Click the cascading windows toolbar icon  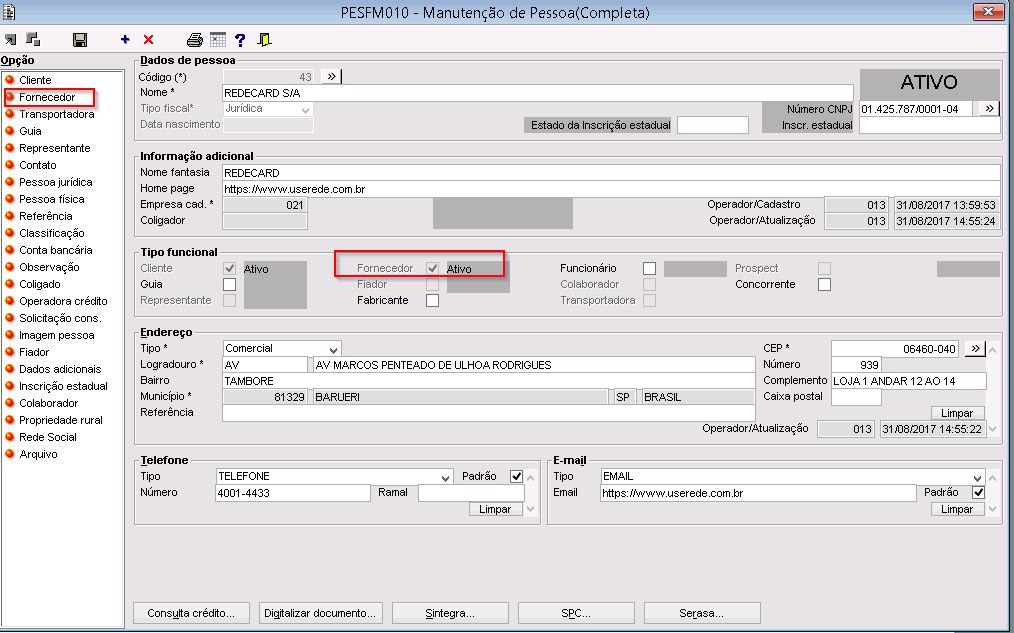(x=33, y=39)
